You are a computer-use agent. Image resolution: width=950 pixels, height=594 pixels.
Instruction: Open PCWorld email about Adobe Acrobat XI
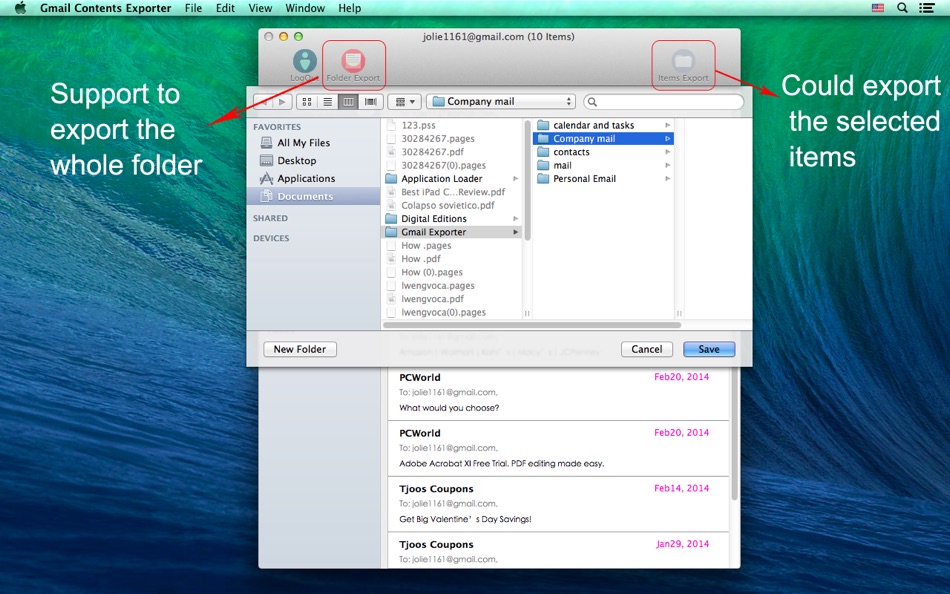(558, 449)
